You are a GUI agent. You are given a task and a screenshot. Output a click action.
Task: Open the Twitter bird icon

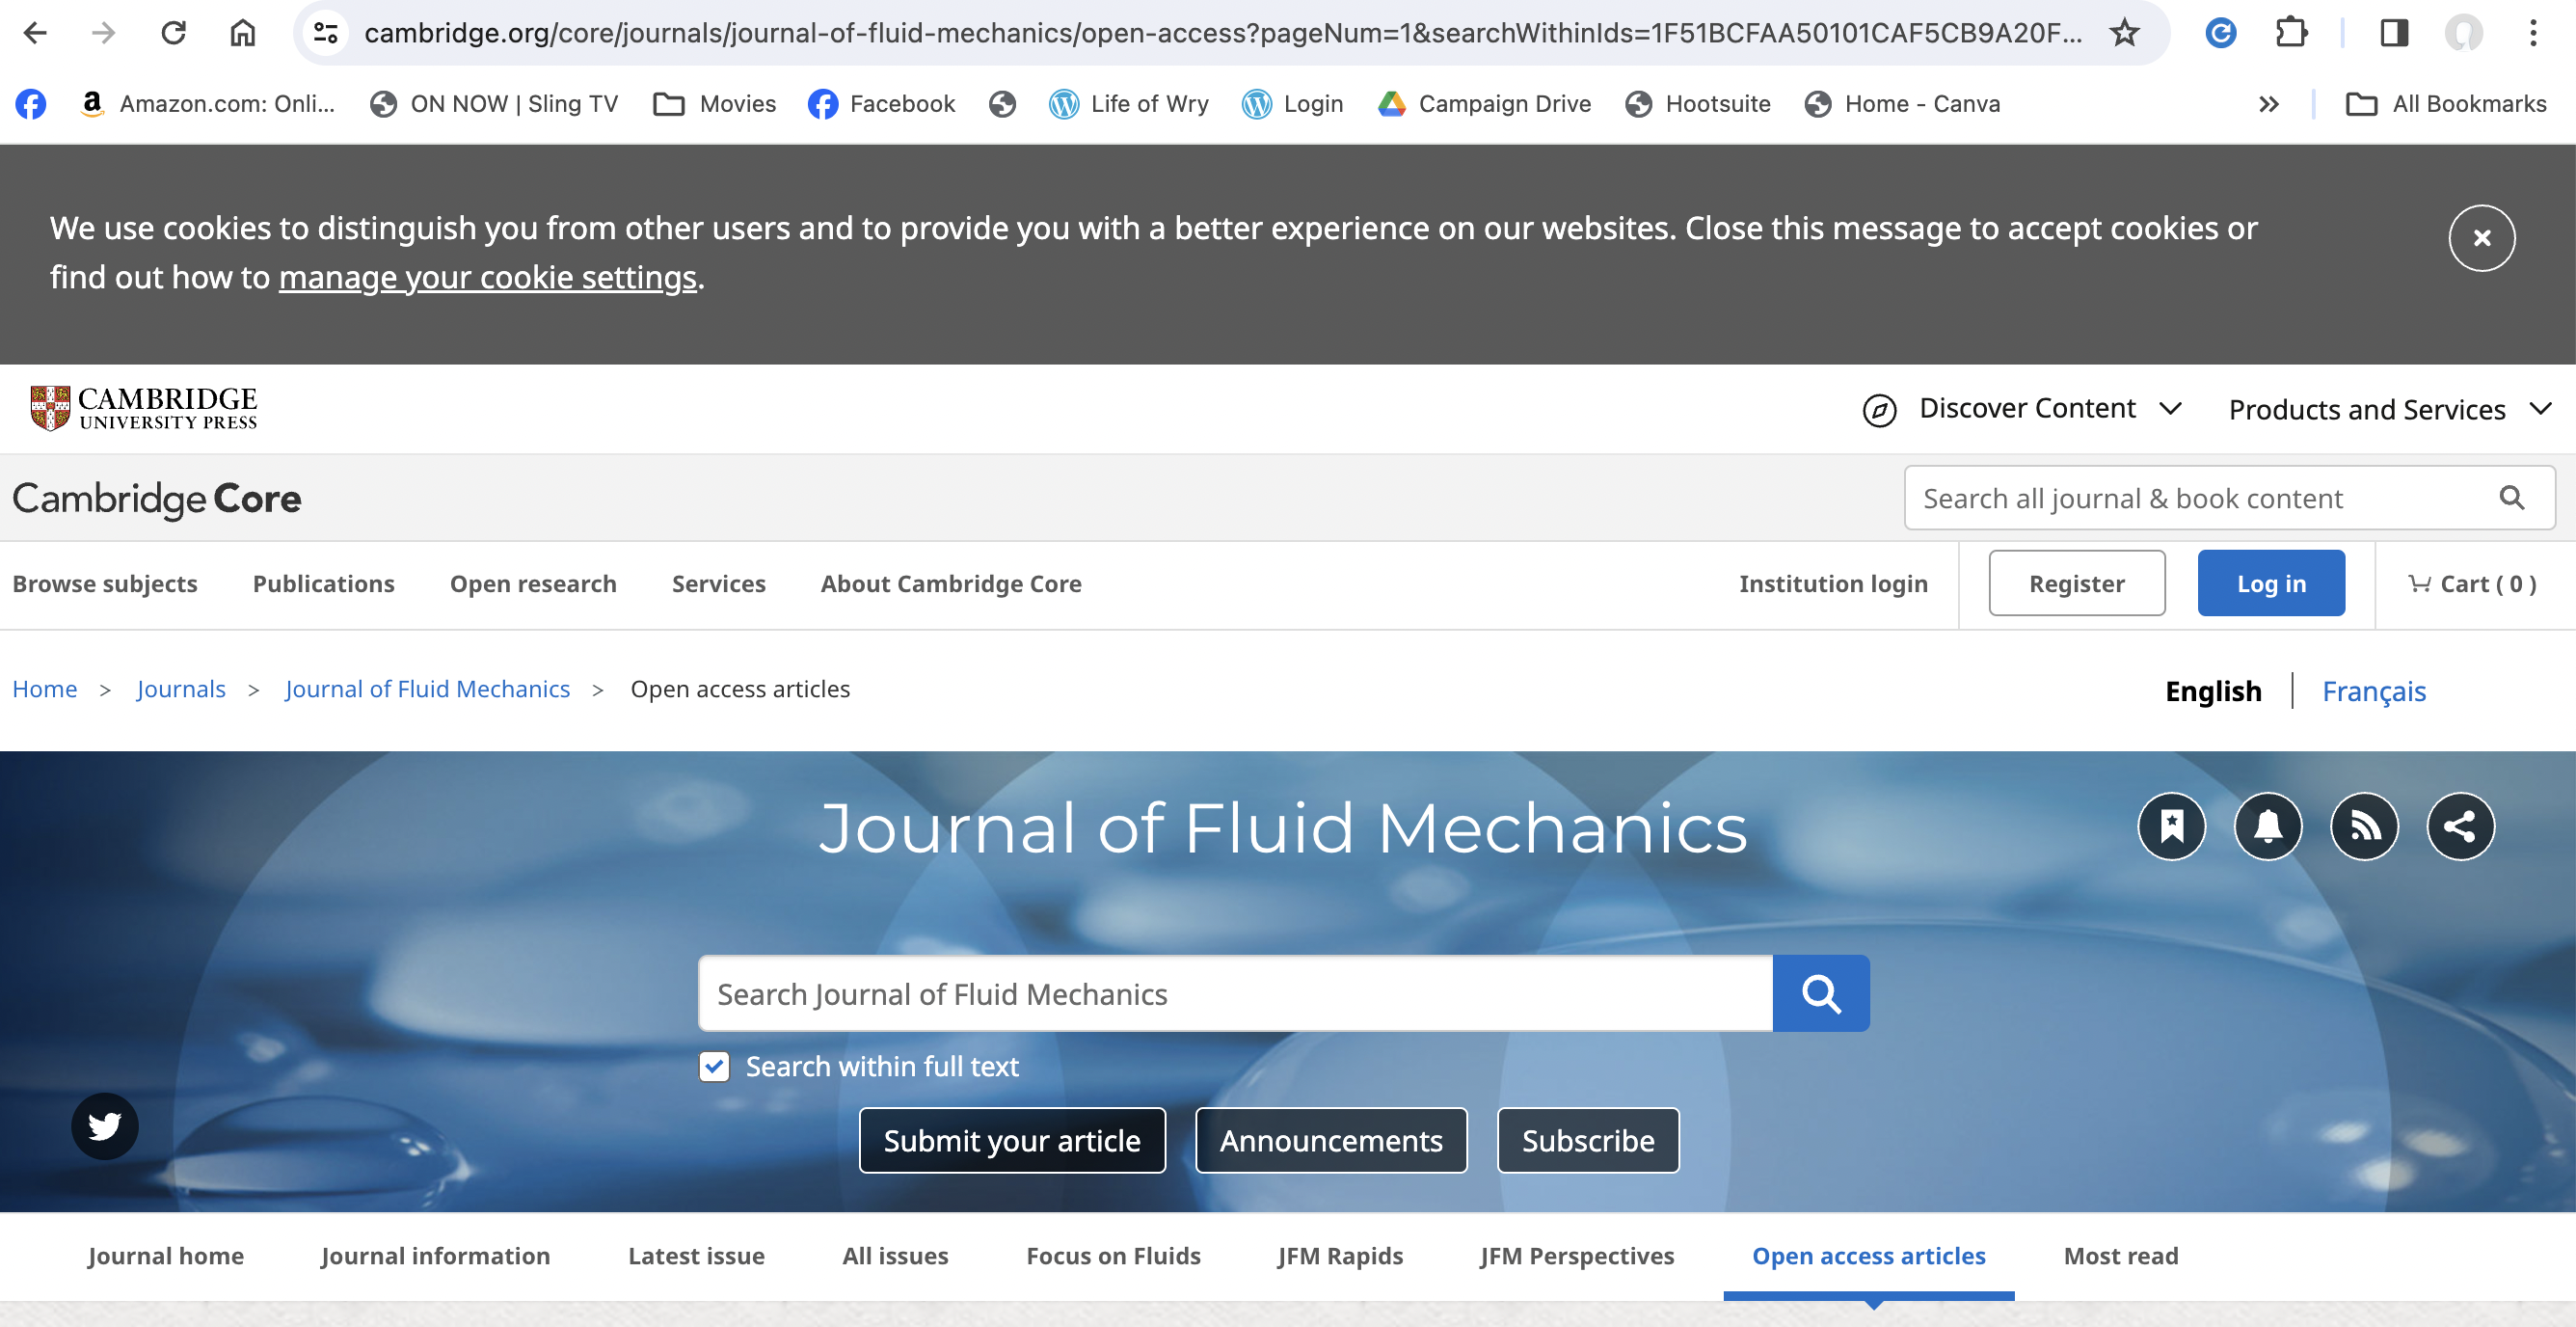pyautogui.click(x=105, y=1126)
